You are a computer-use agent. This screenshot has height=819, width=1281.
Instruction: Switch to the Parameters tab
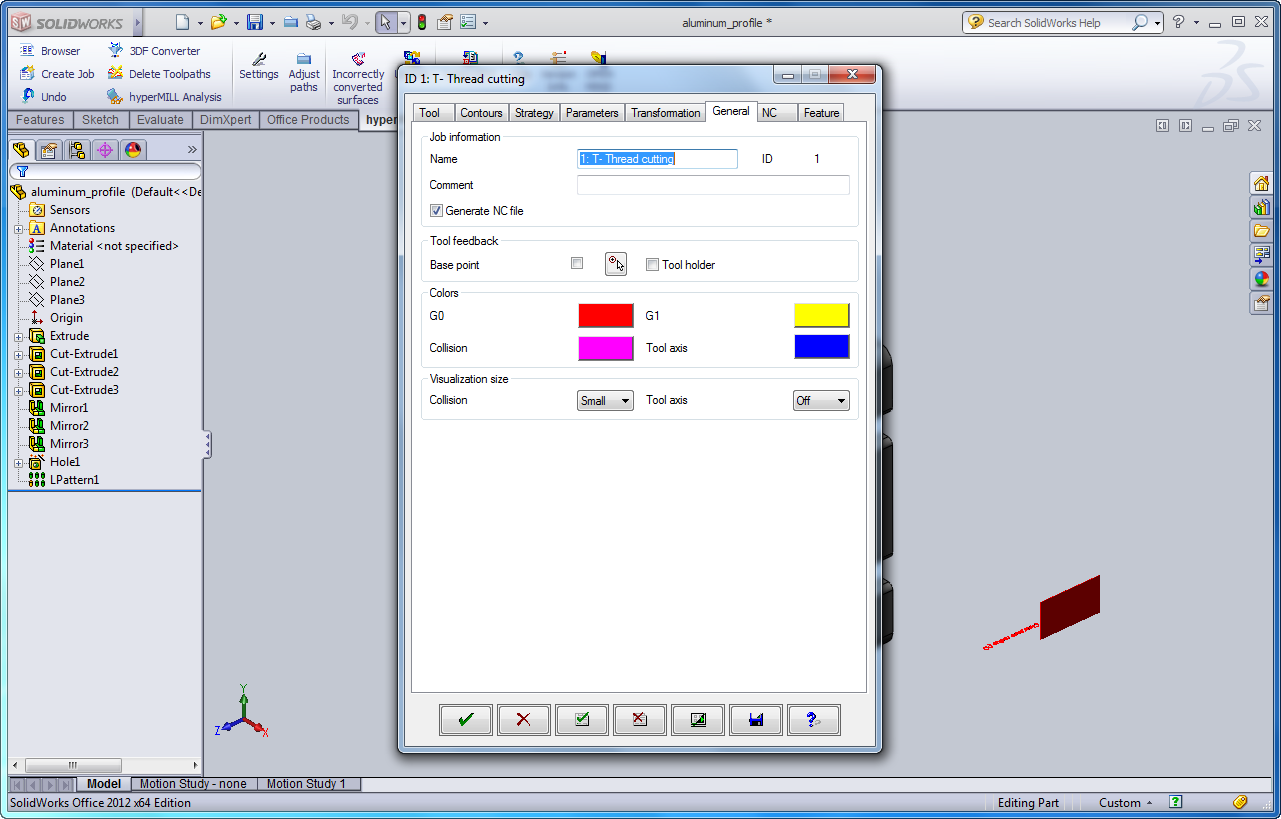pyautogui.click(x=592, y=113)
